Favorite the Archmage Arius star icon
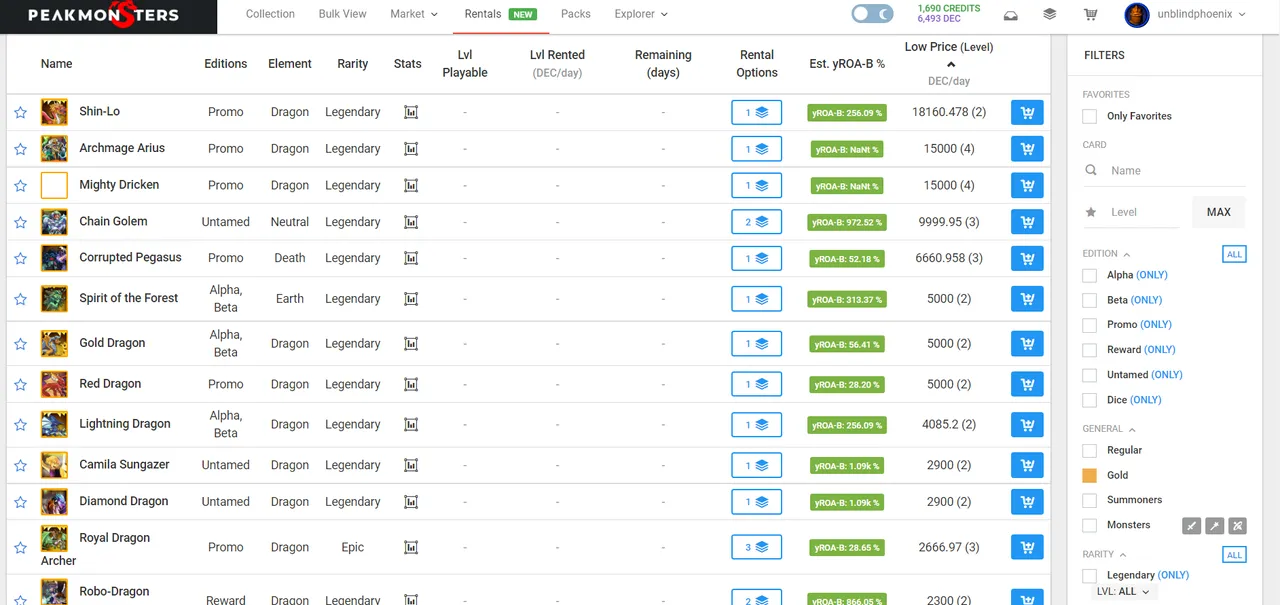Viewport: 1280px width, 605px height. 20,149
